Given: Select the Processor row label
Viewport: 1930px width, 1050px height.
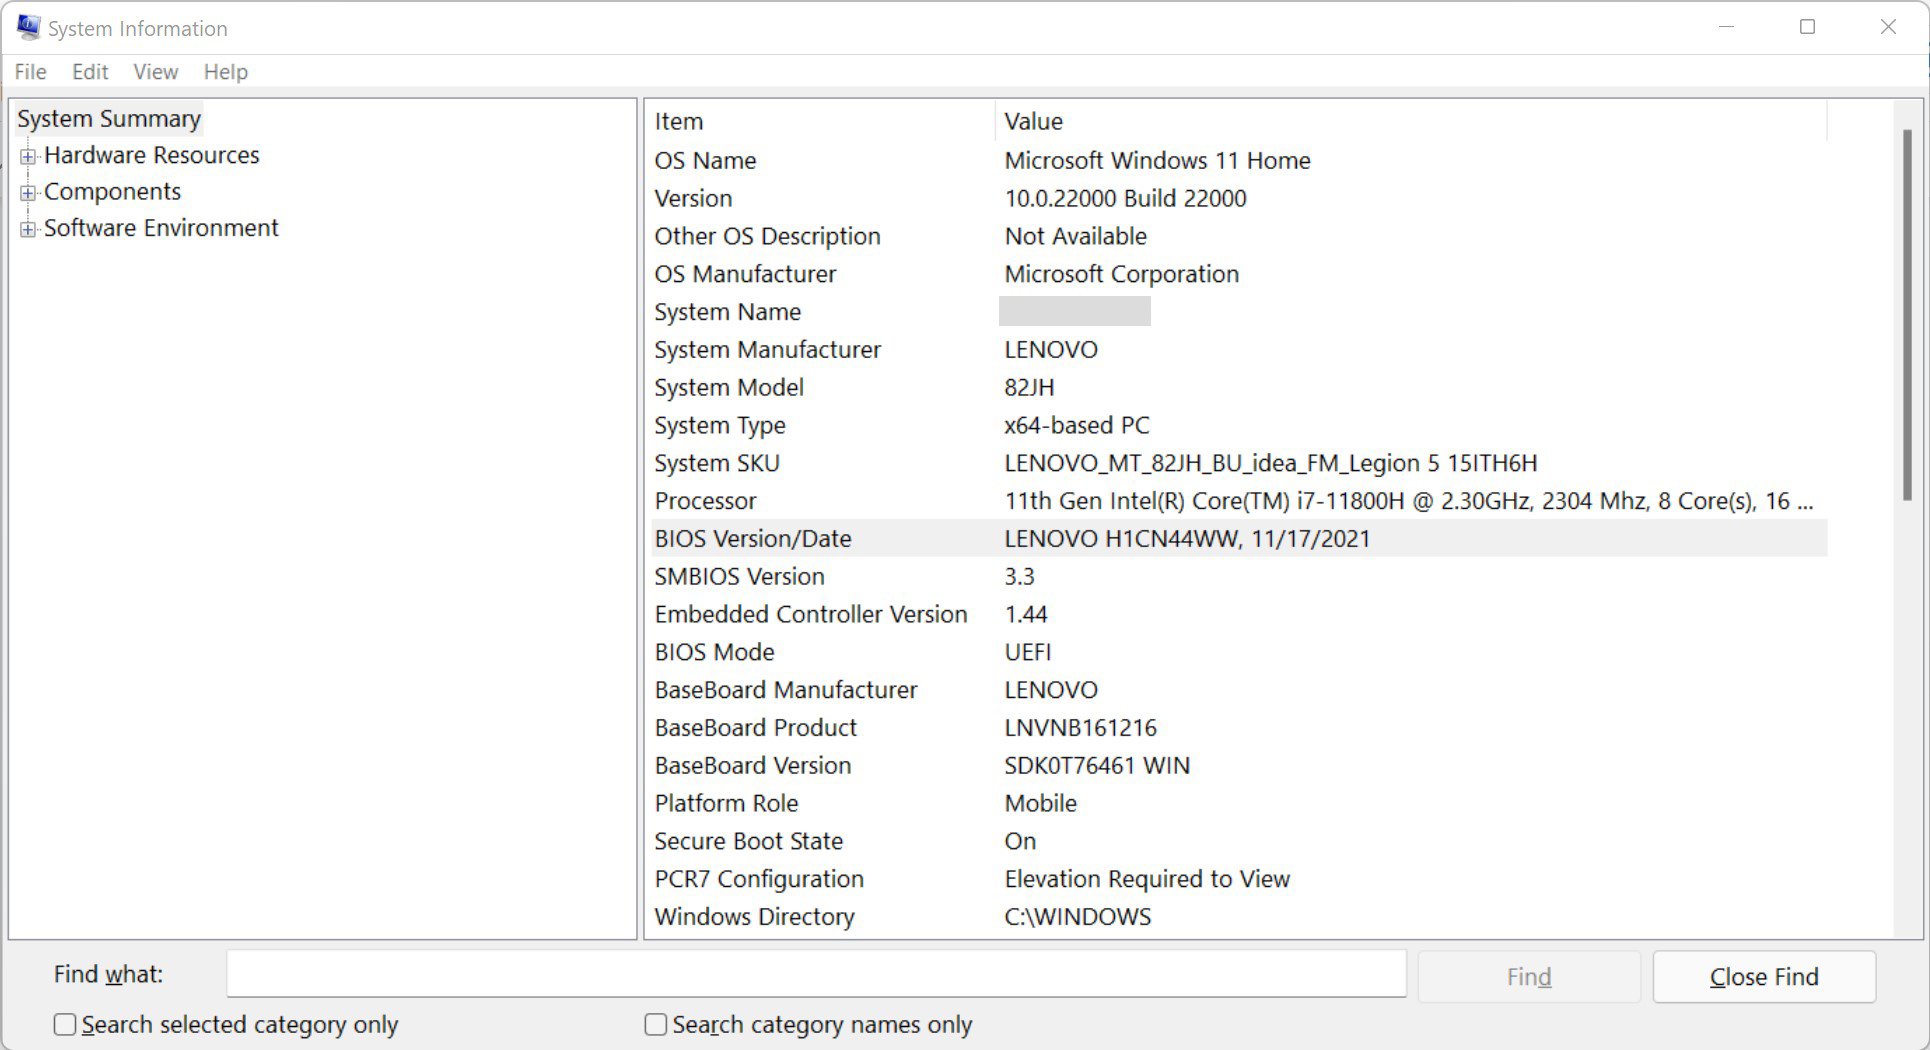Looking at the screenshot, I should [705, 501].
